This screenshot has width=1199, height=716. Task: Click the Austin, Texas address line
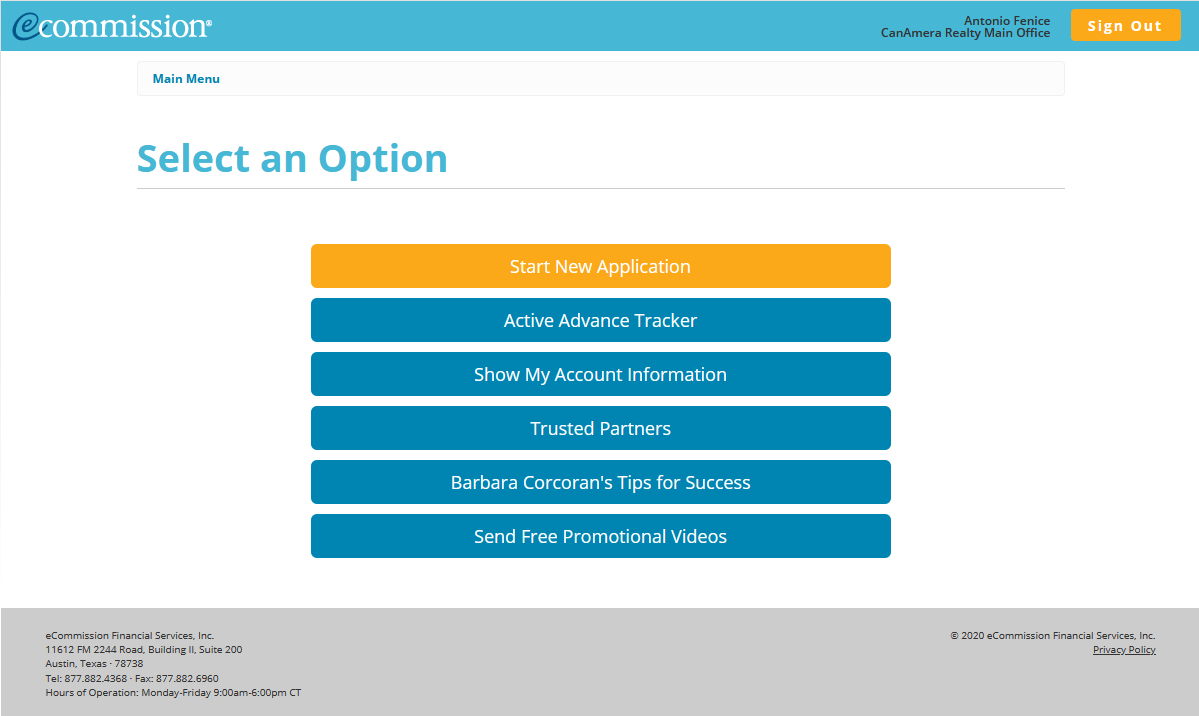click(94, 663)
